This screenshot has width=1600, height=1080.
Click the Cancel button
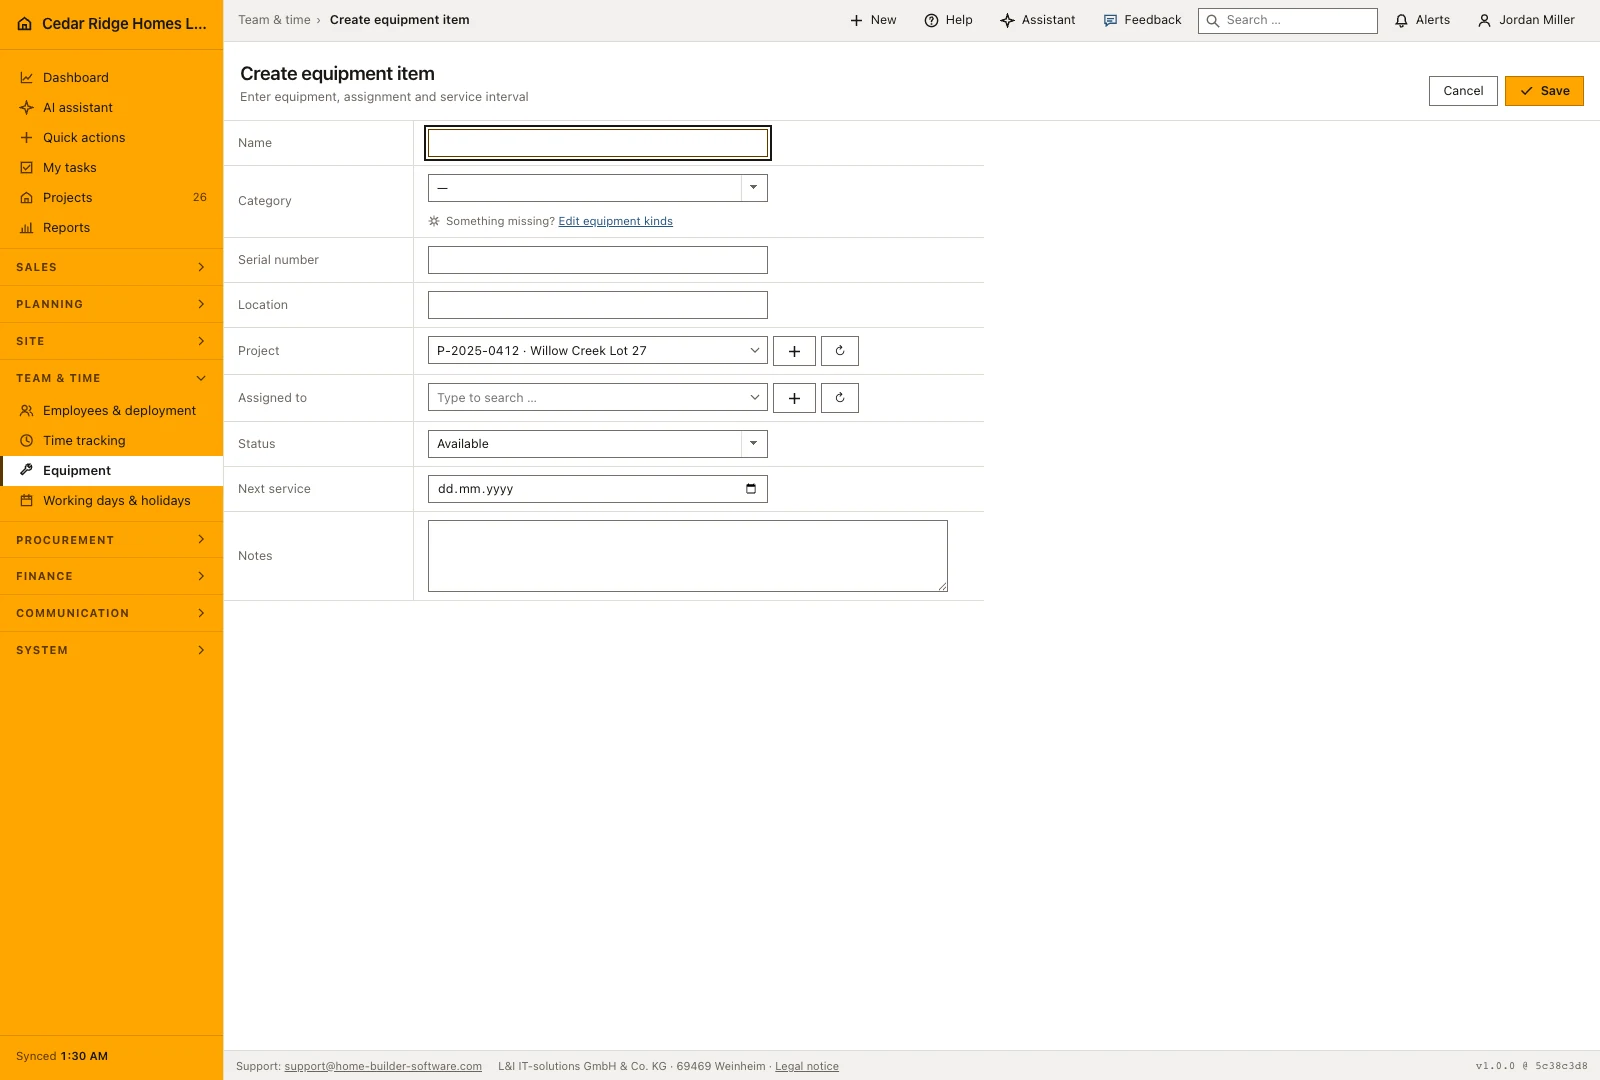tap(1463, 91)
